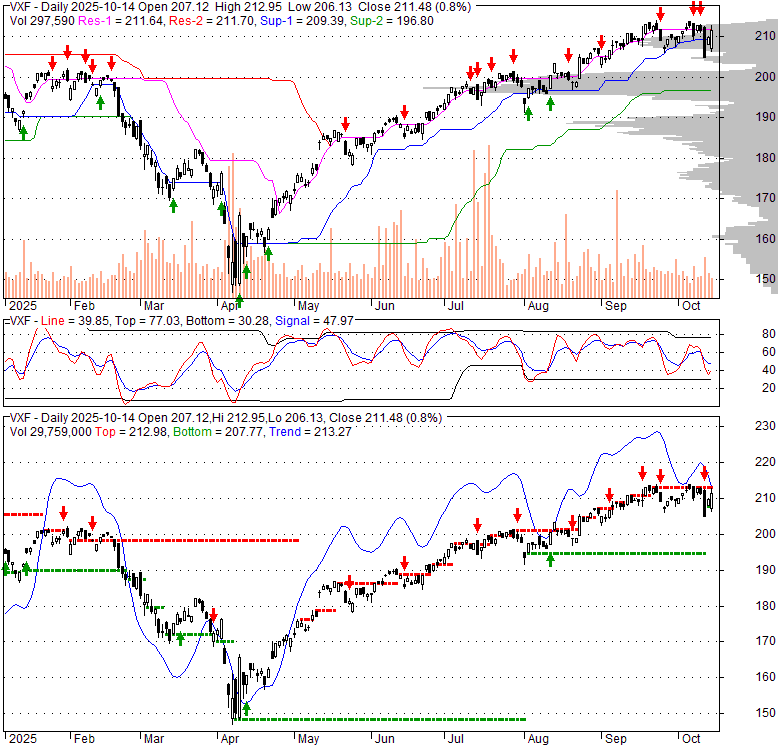
Task: Click the Feb month label under bottom chart
Action: (x=84, y=739)
